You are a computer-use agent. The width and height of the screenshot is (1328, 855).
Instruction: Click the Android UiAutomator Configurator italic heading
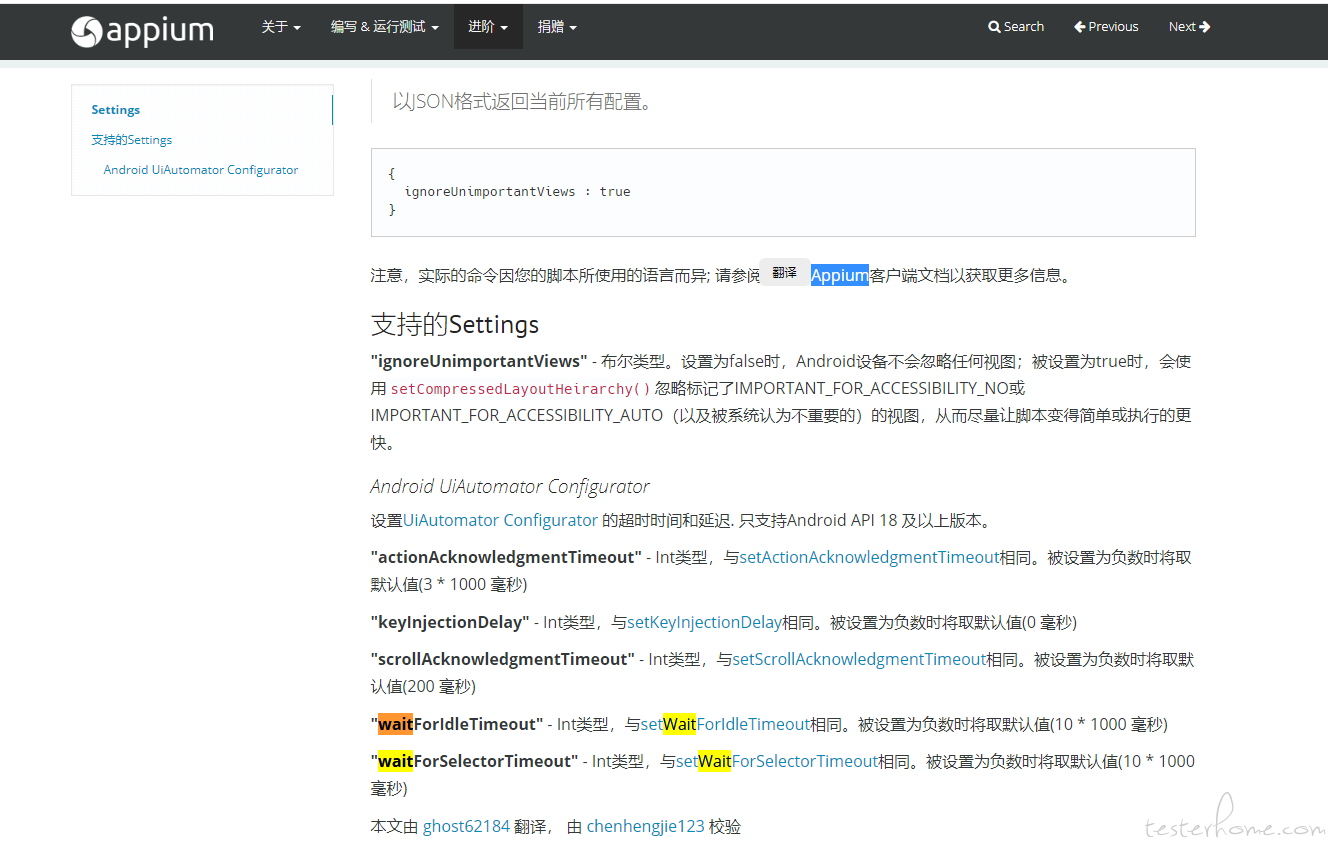click(x=510, y=486)
